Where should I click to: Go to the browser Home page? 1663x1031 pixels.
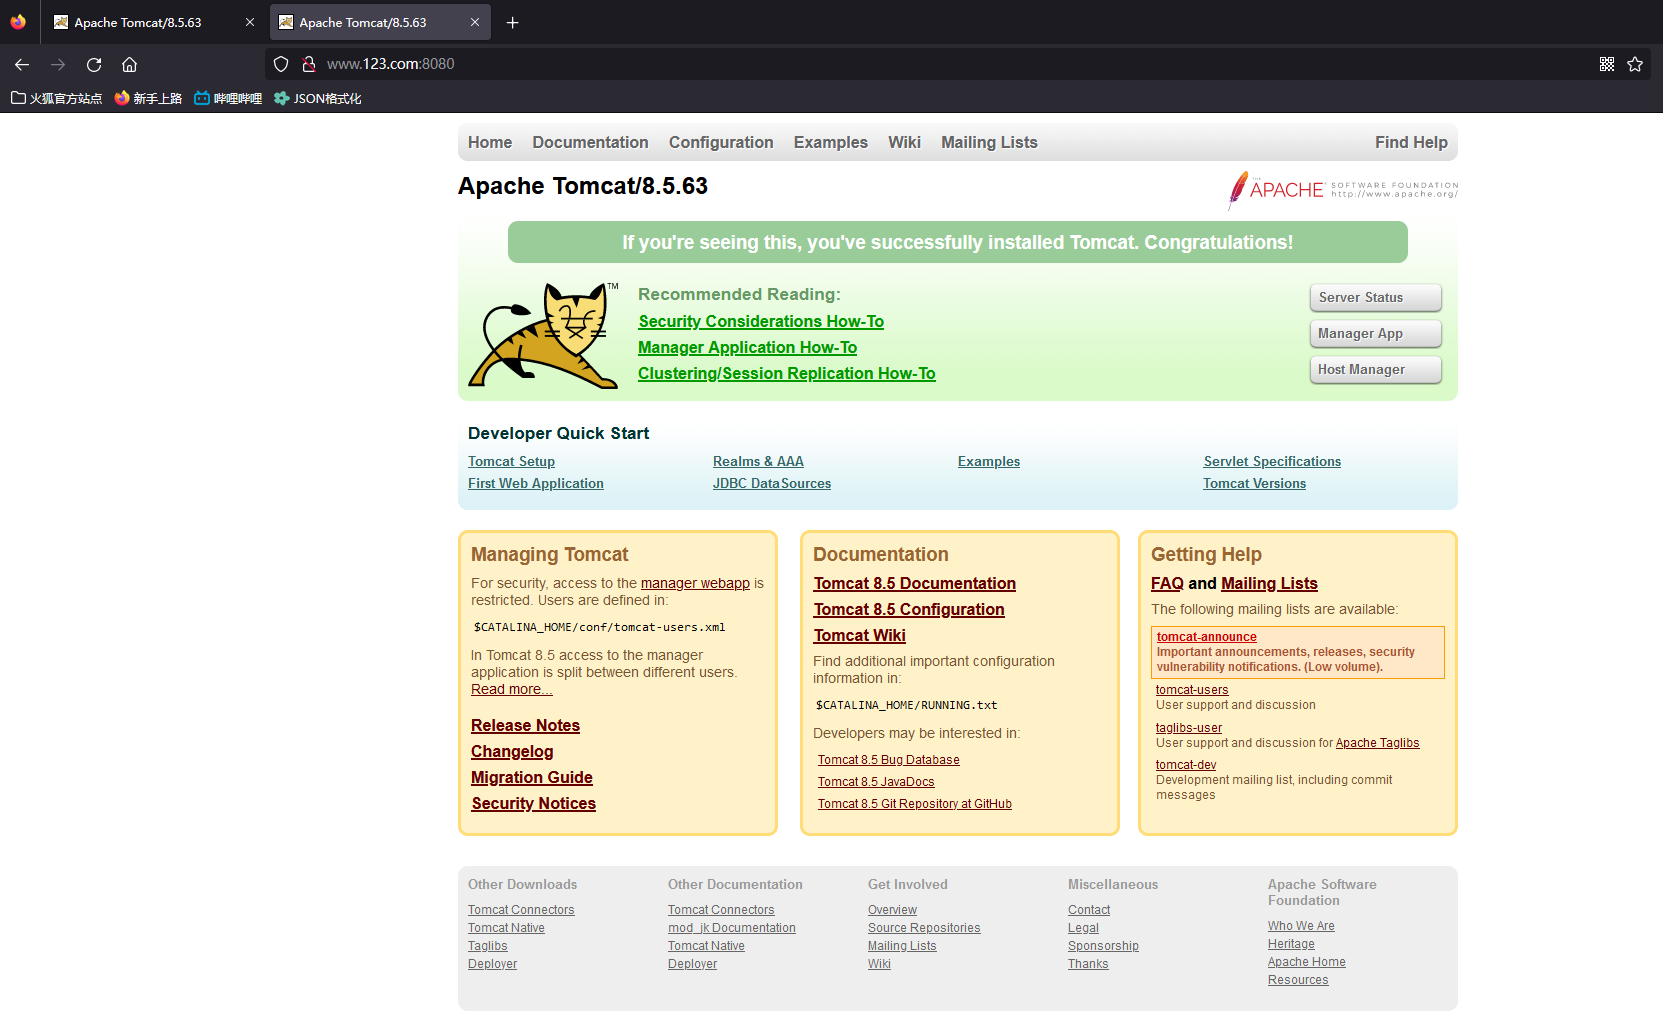click(130, 64)
